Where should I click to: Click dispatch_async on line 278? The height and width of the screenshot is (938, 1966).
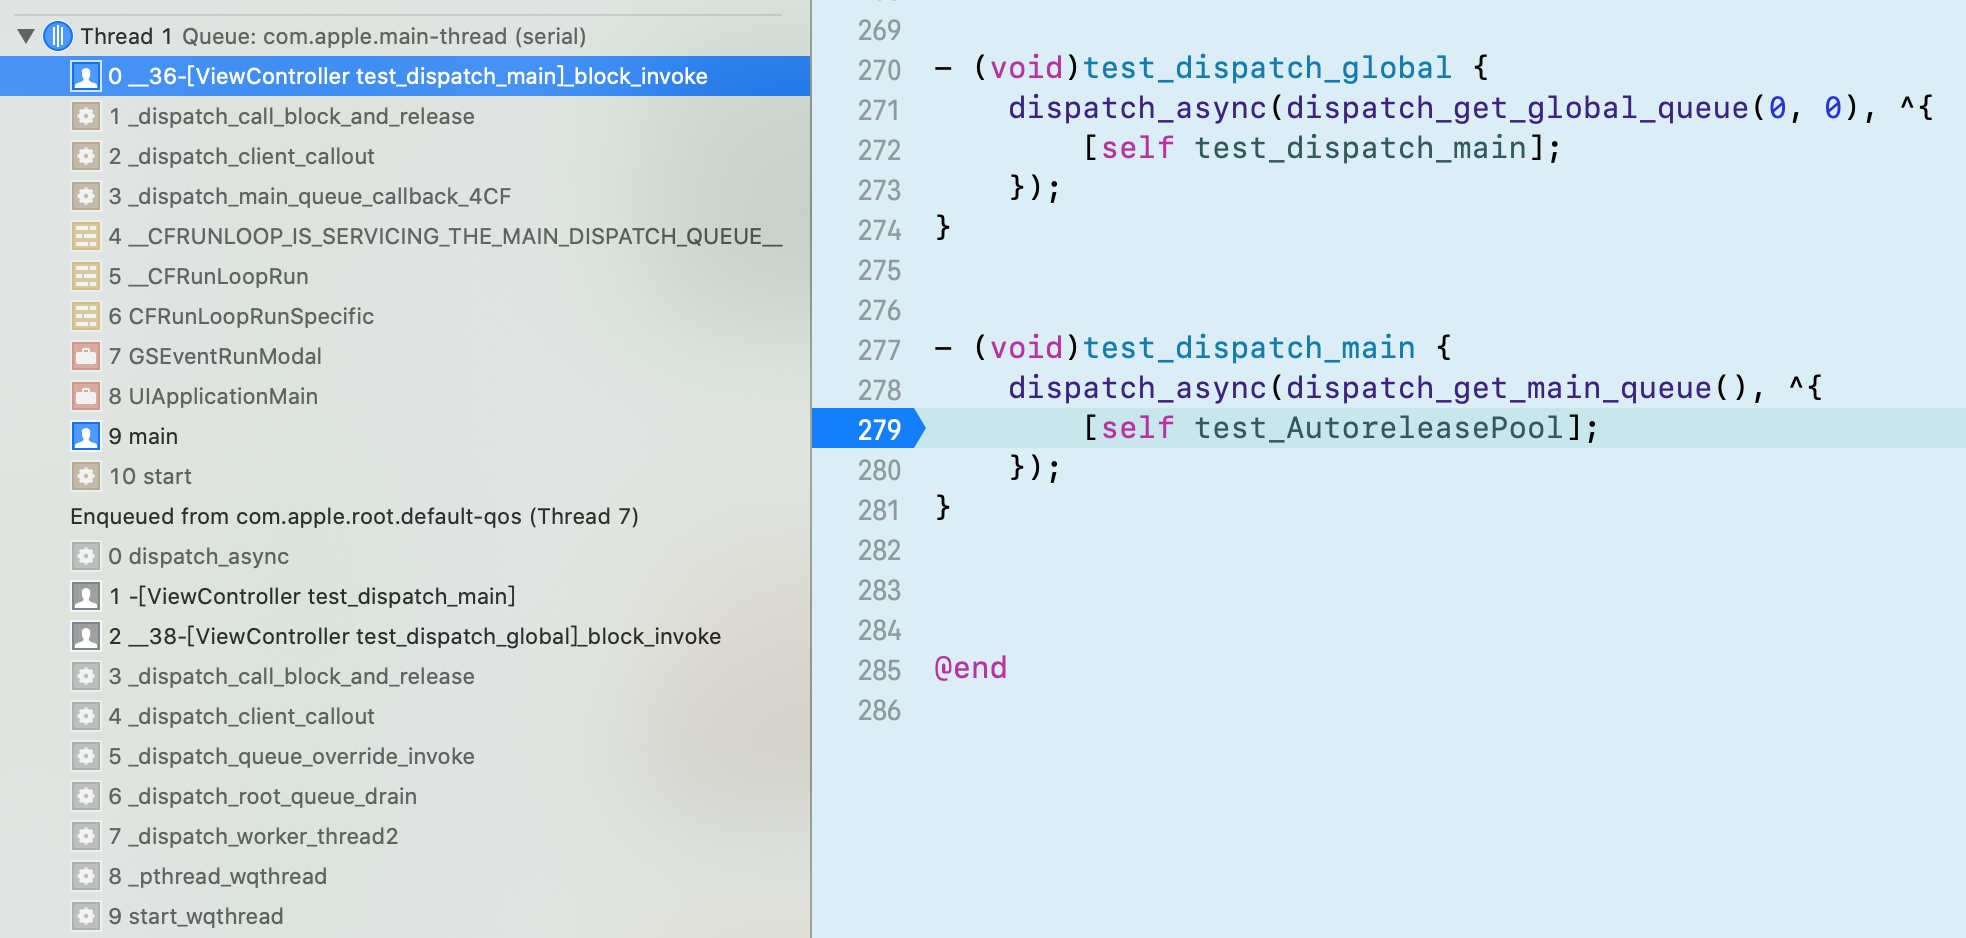[x=1137, y=388]
